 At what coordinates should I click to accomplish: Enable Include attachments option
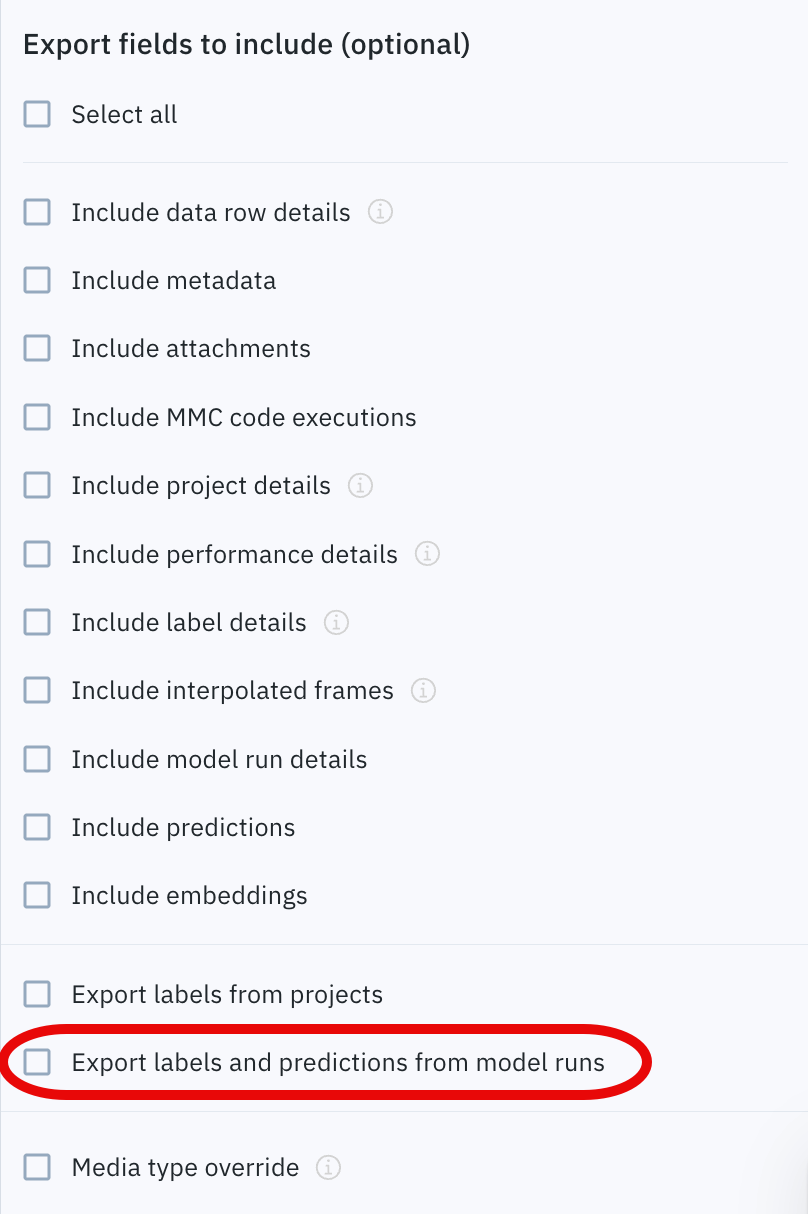[37, 349]
